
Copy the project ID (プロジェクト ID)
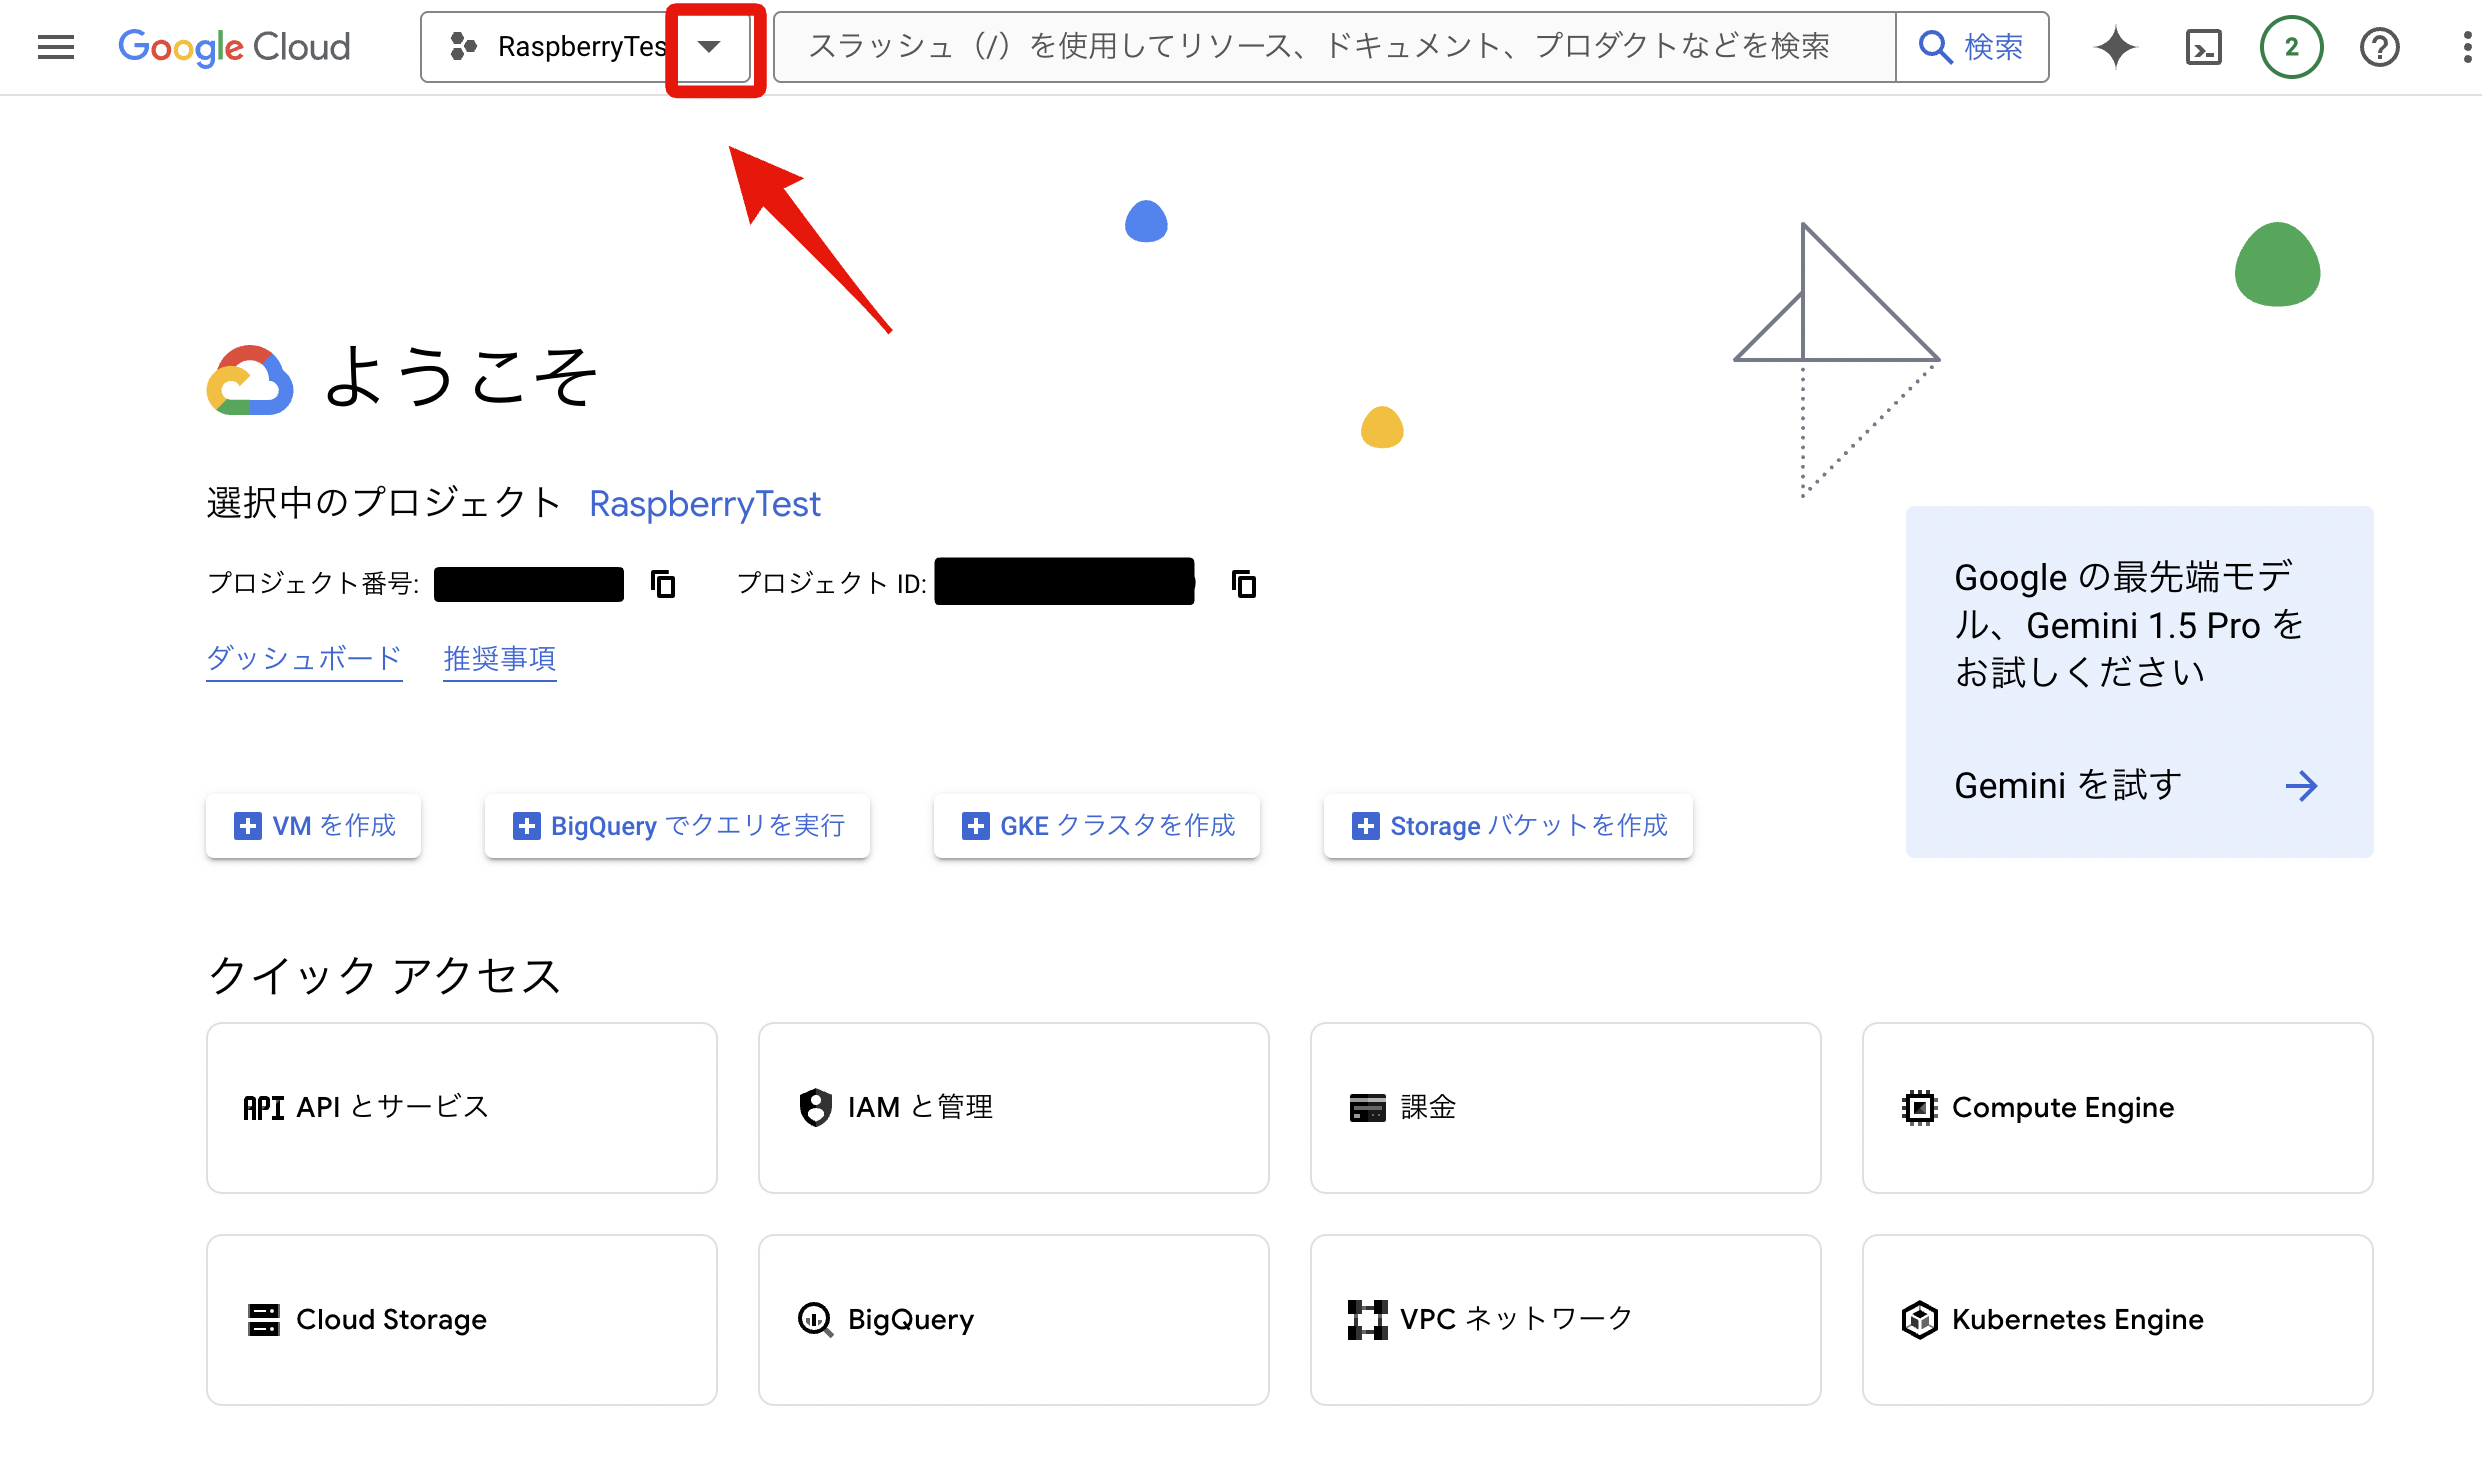(x=1243, y=583)
